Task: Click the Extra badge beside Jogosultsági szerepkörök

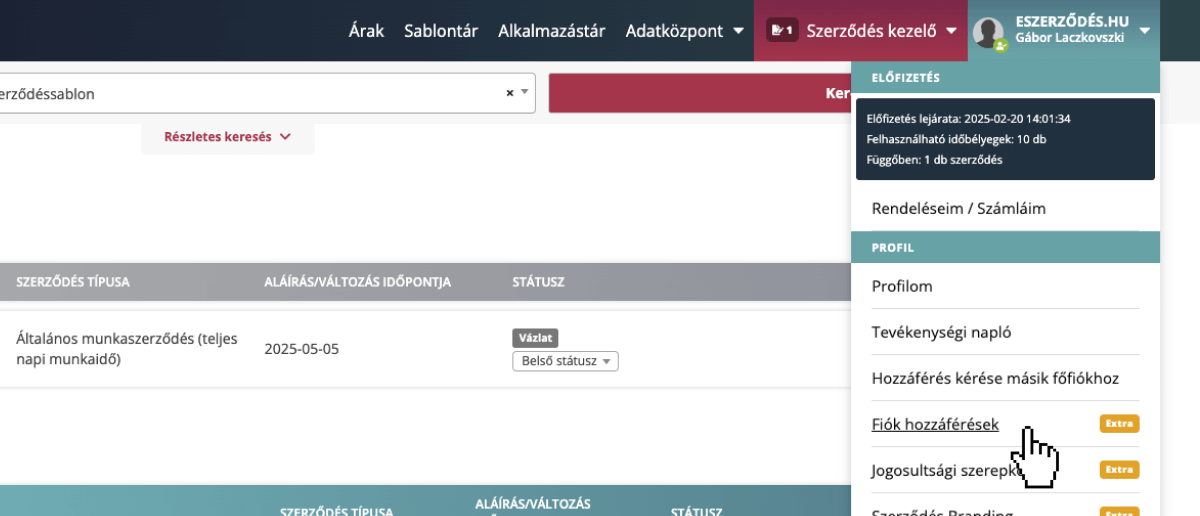Action: coord(1119,469)
